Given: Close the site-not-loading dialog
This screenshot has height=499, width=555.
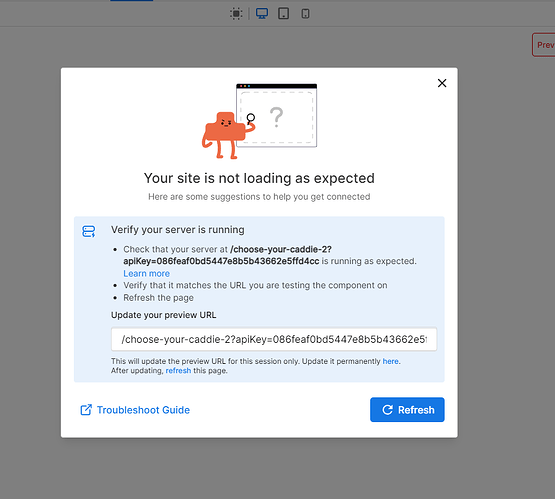Looking at the screenshot, I should [x=442, y=83].
